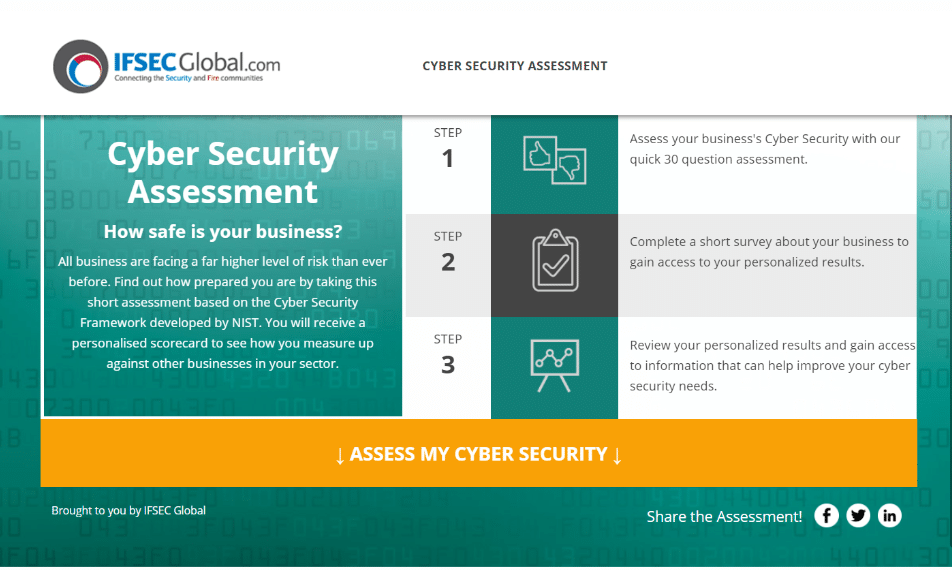Share the assessment on Twitter

click(x=858, y=515)
